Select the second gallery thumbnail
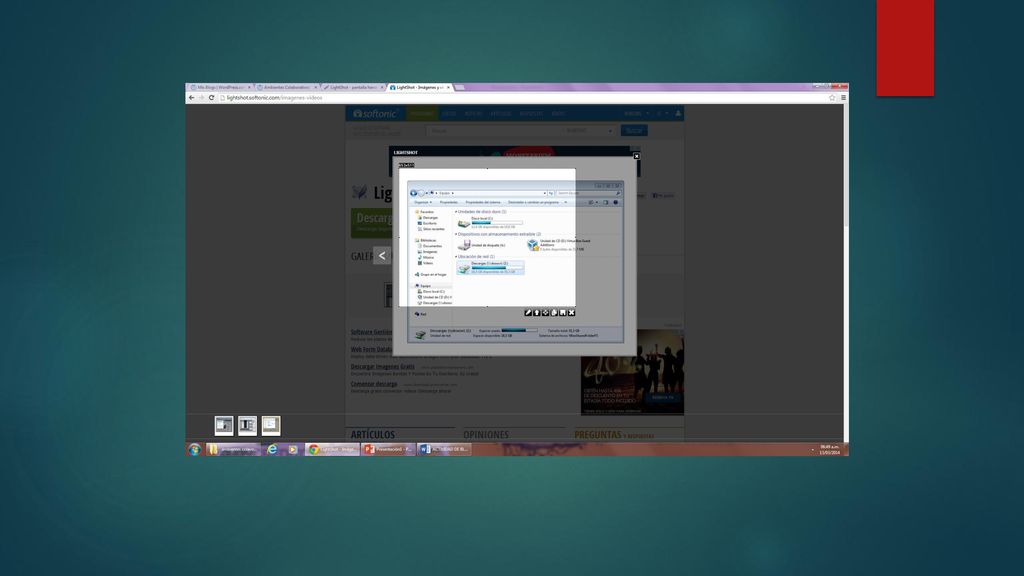The width and height of the screenshot is (1024, 576). click(x=248, y=426)
